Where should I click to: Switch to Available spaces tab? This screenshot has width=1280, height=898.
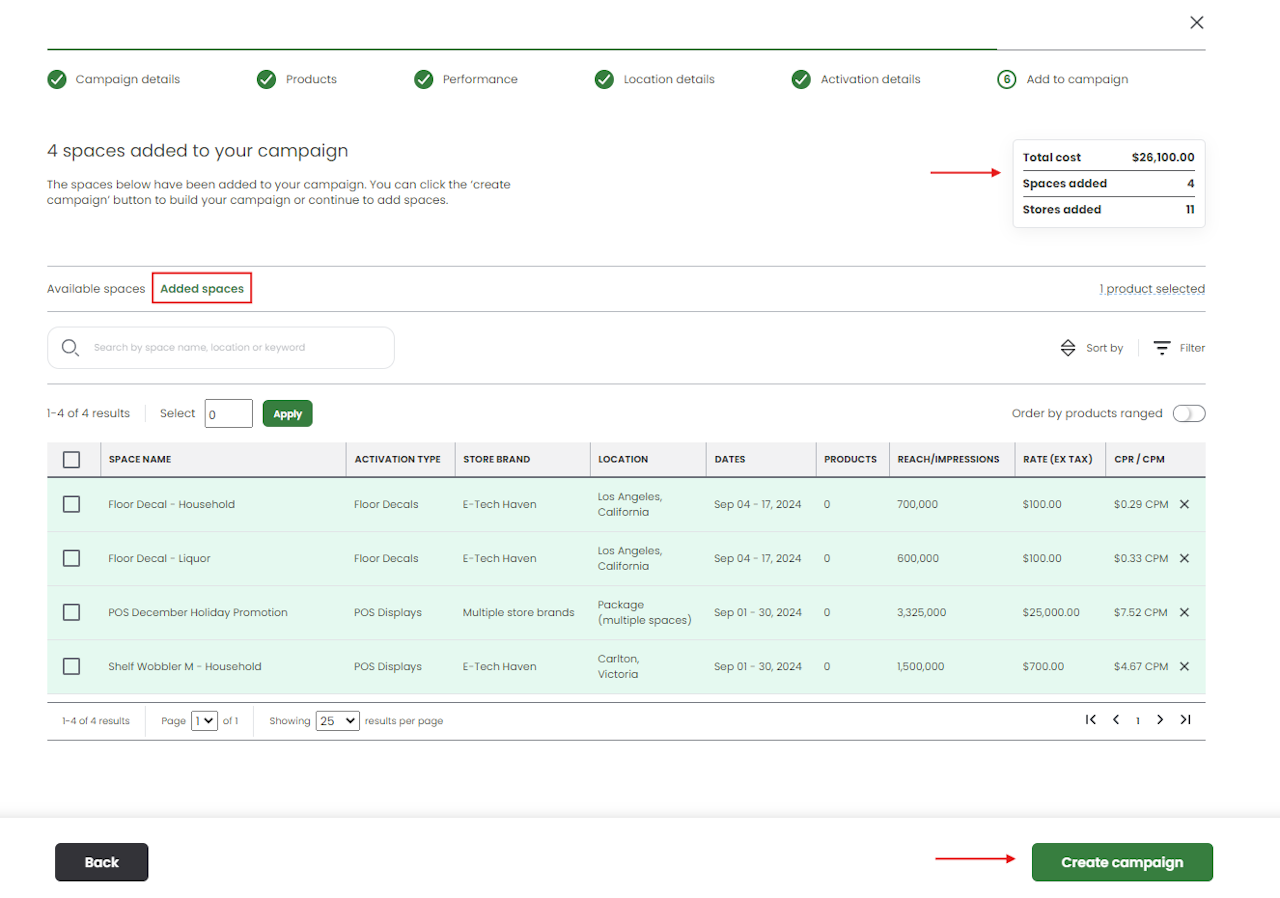pyautogui.click(x=96, y=289)
